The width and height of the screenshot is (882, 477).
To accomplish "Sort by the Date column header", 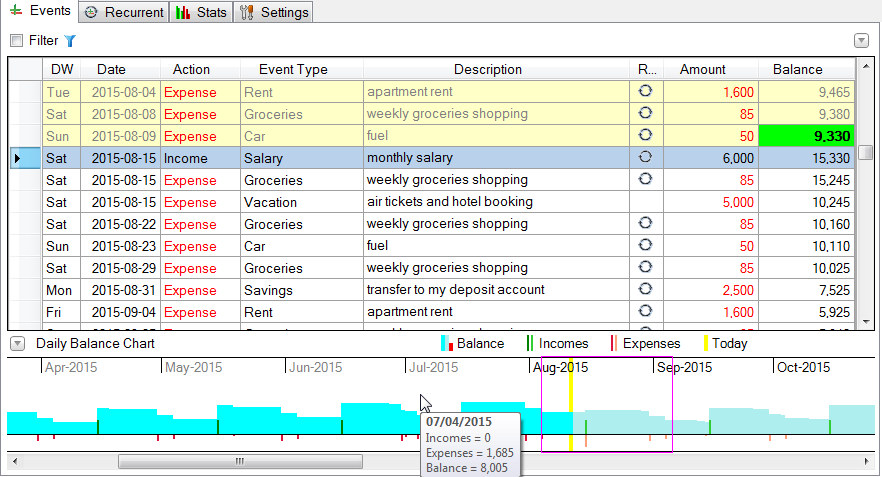I will click(x=120, y=69).
